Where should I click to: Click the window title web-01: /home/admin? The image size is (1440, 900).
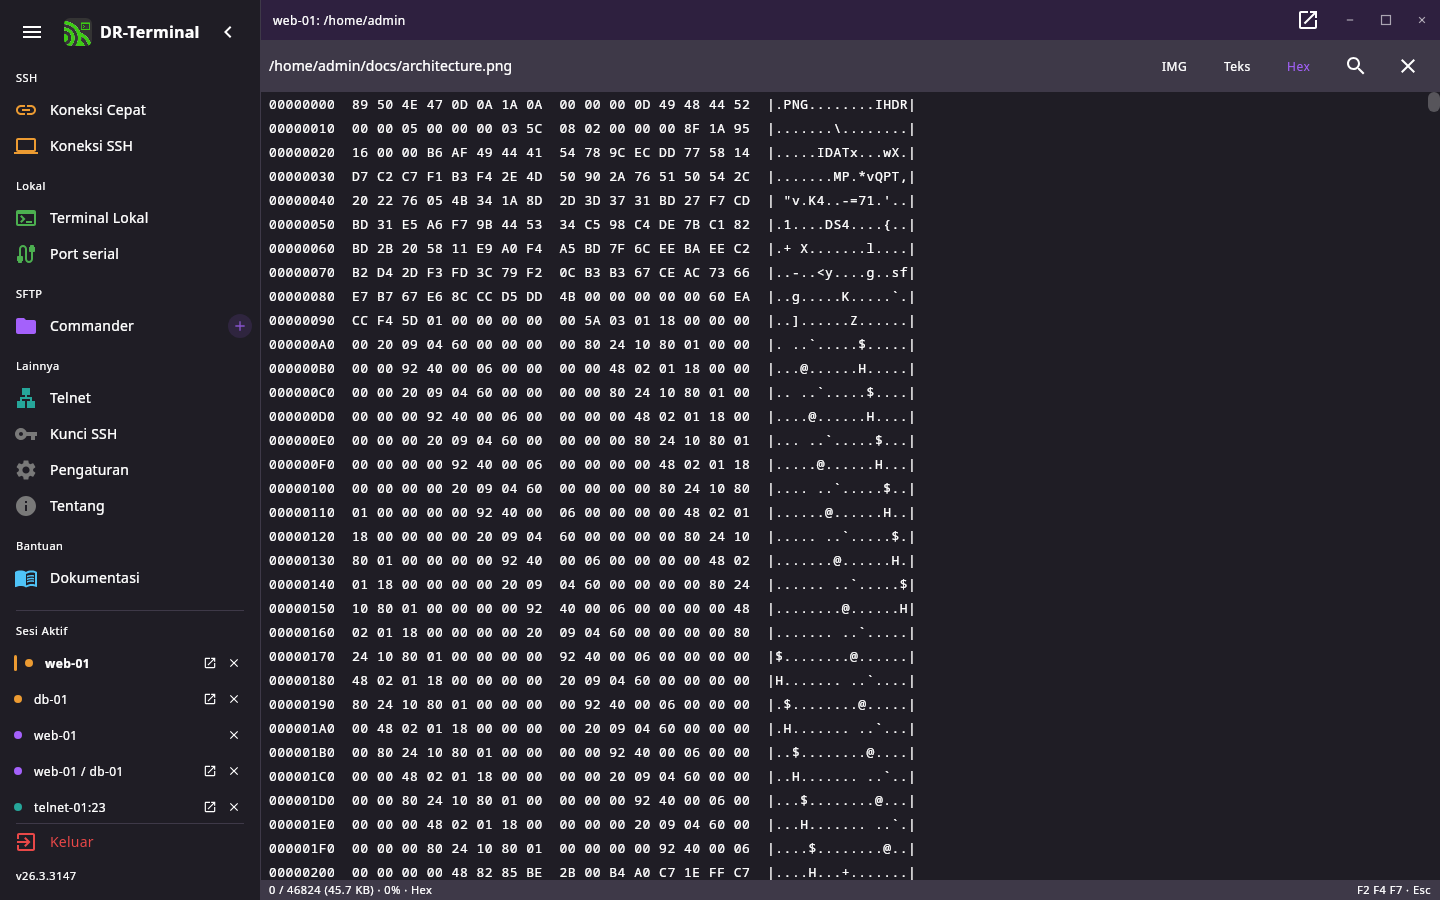(339, 20)
